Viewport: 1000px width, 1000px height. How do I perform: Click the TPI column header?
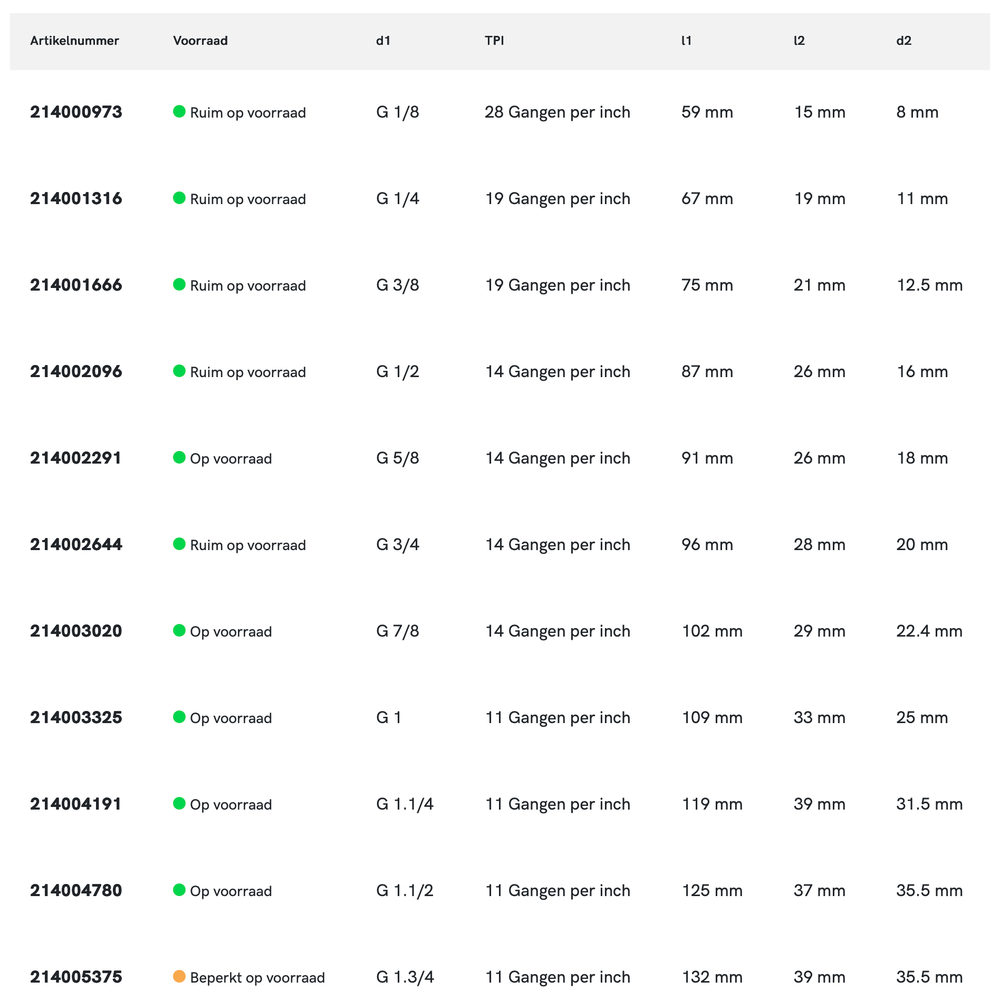point(494,41)
